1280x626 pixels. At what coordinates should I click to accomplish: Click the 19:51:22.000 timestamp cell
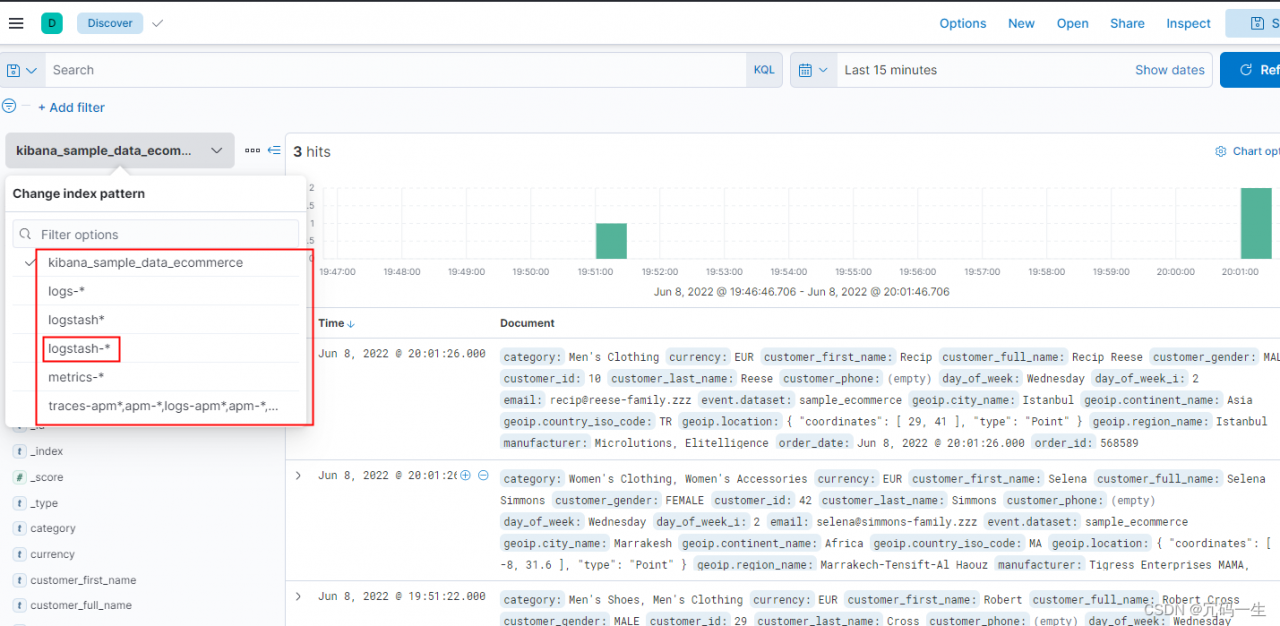tap(402, 596)
